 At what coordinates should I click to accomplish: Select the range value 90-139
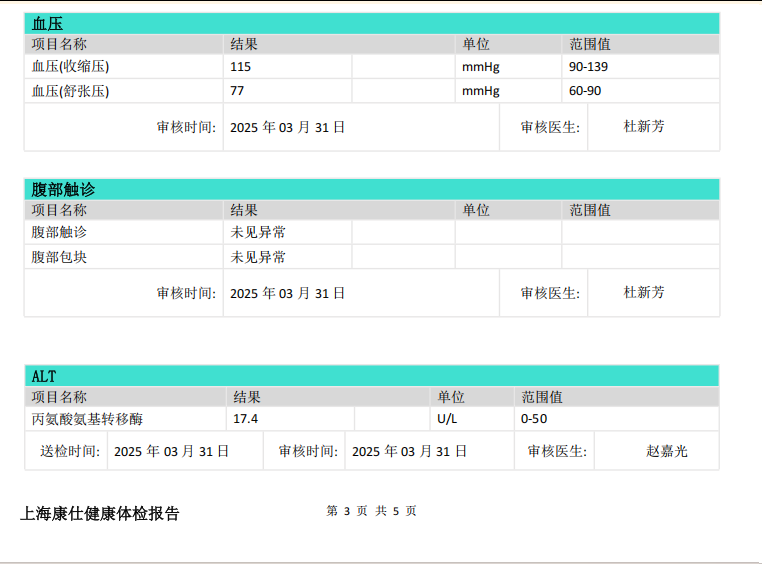589,66
